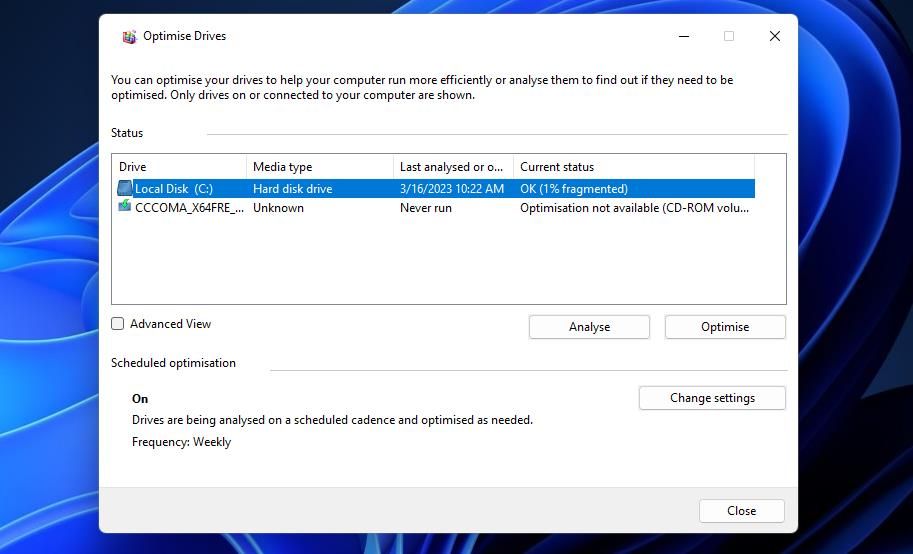
Task: Select the CCCOMA_X64FRE drive row
Action: 434,208
